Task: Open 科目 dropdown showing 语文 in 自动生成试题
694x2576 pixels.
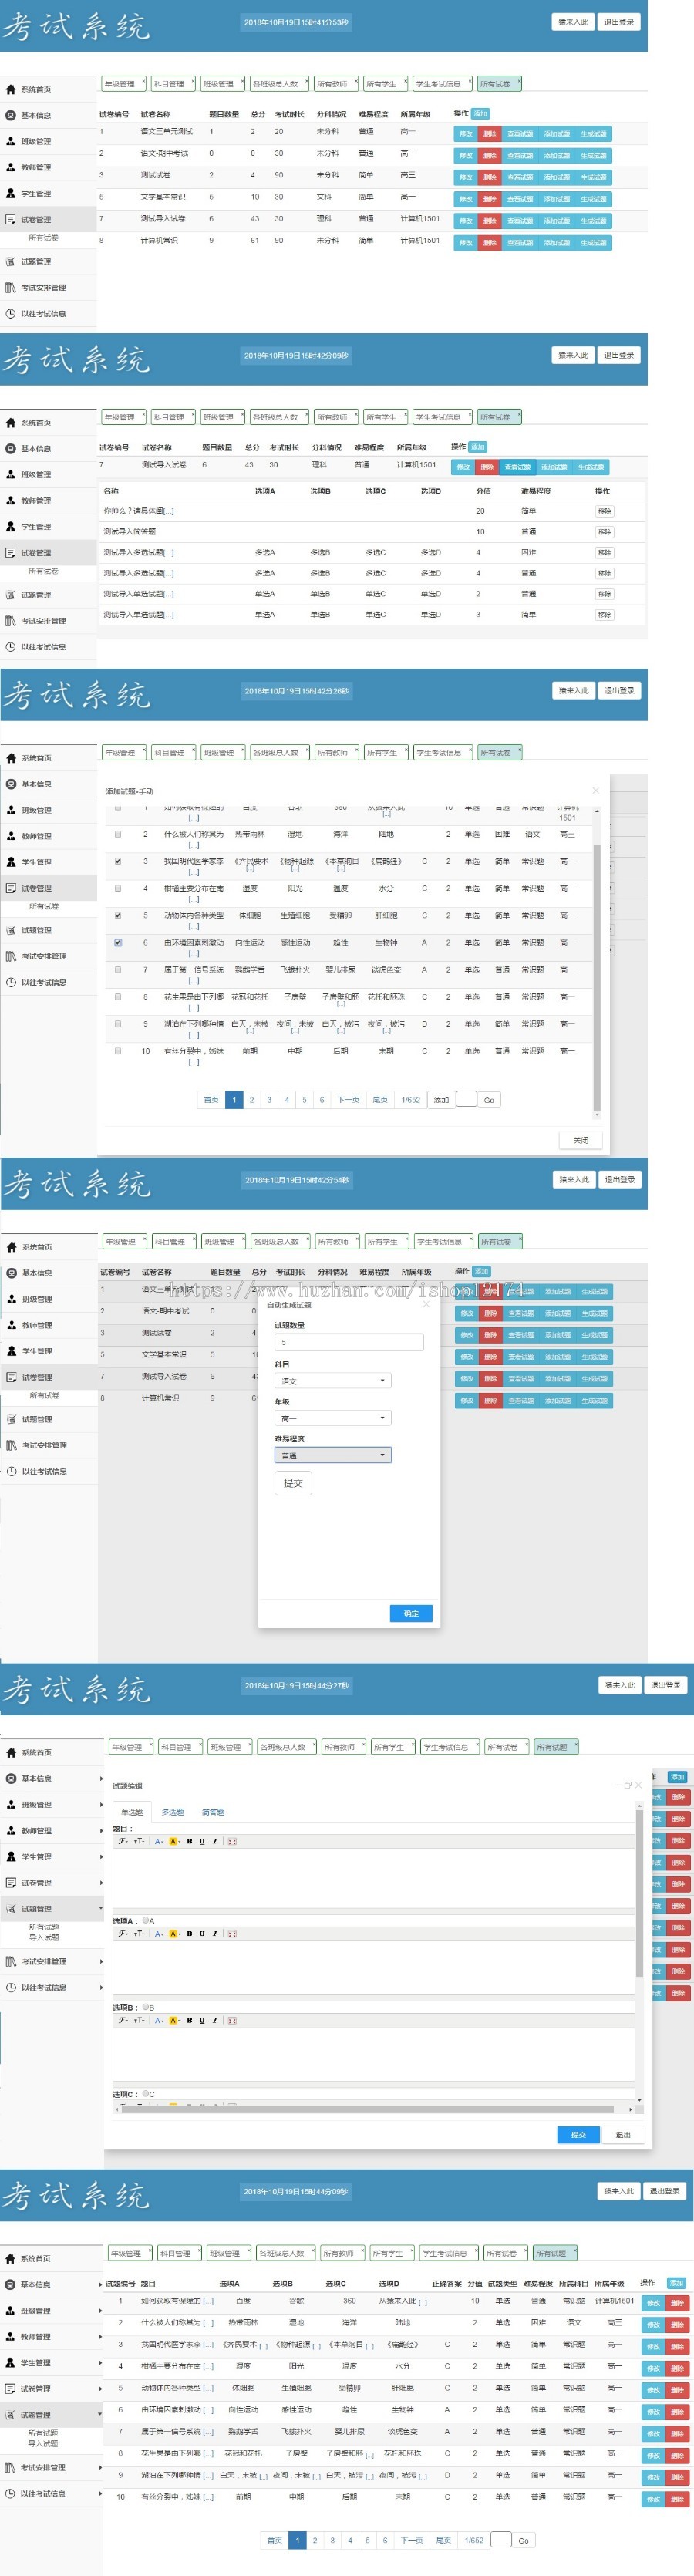Action: [333, 1381]
